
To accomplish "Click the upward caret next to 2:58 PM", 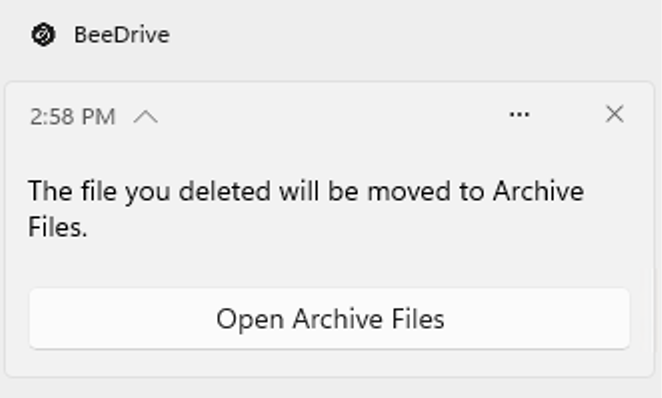I will (146, 117).
